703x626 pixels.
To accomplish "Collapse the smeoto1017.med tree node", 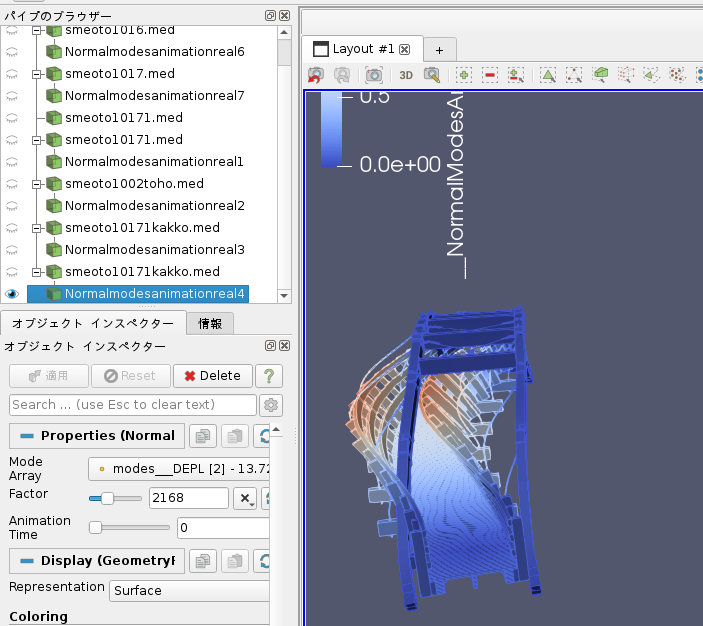I will [36, 74].
